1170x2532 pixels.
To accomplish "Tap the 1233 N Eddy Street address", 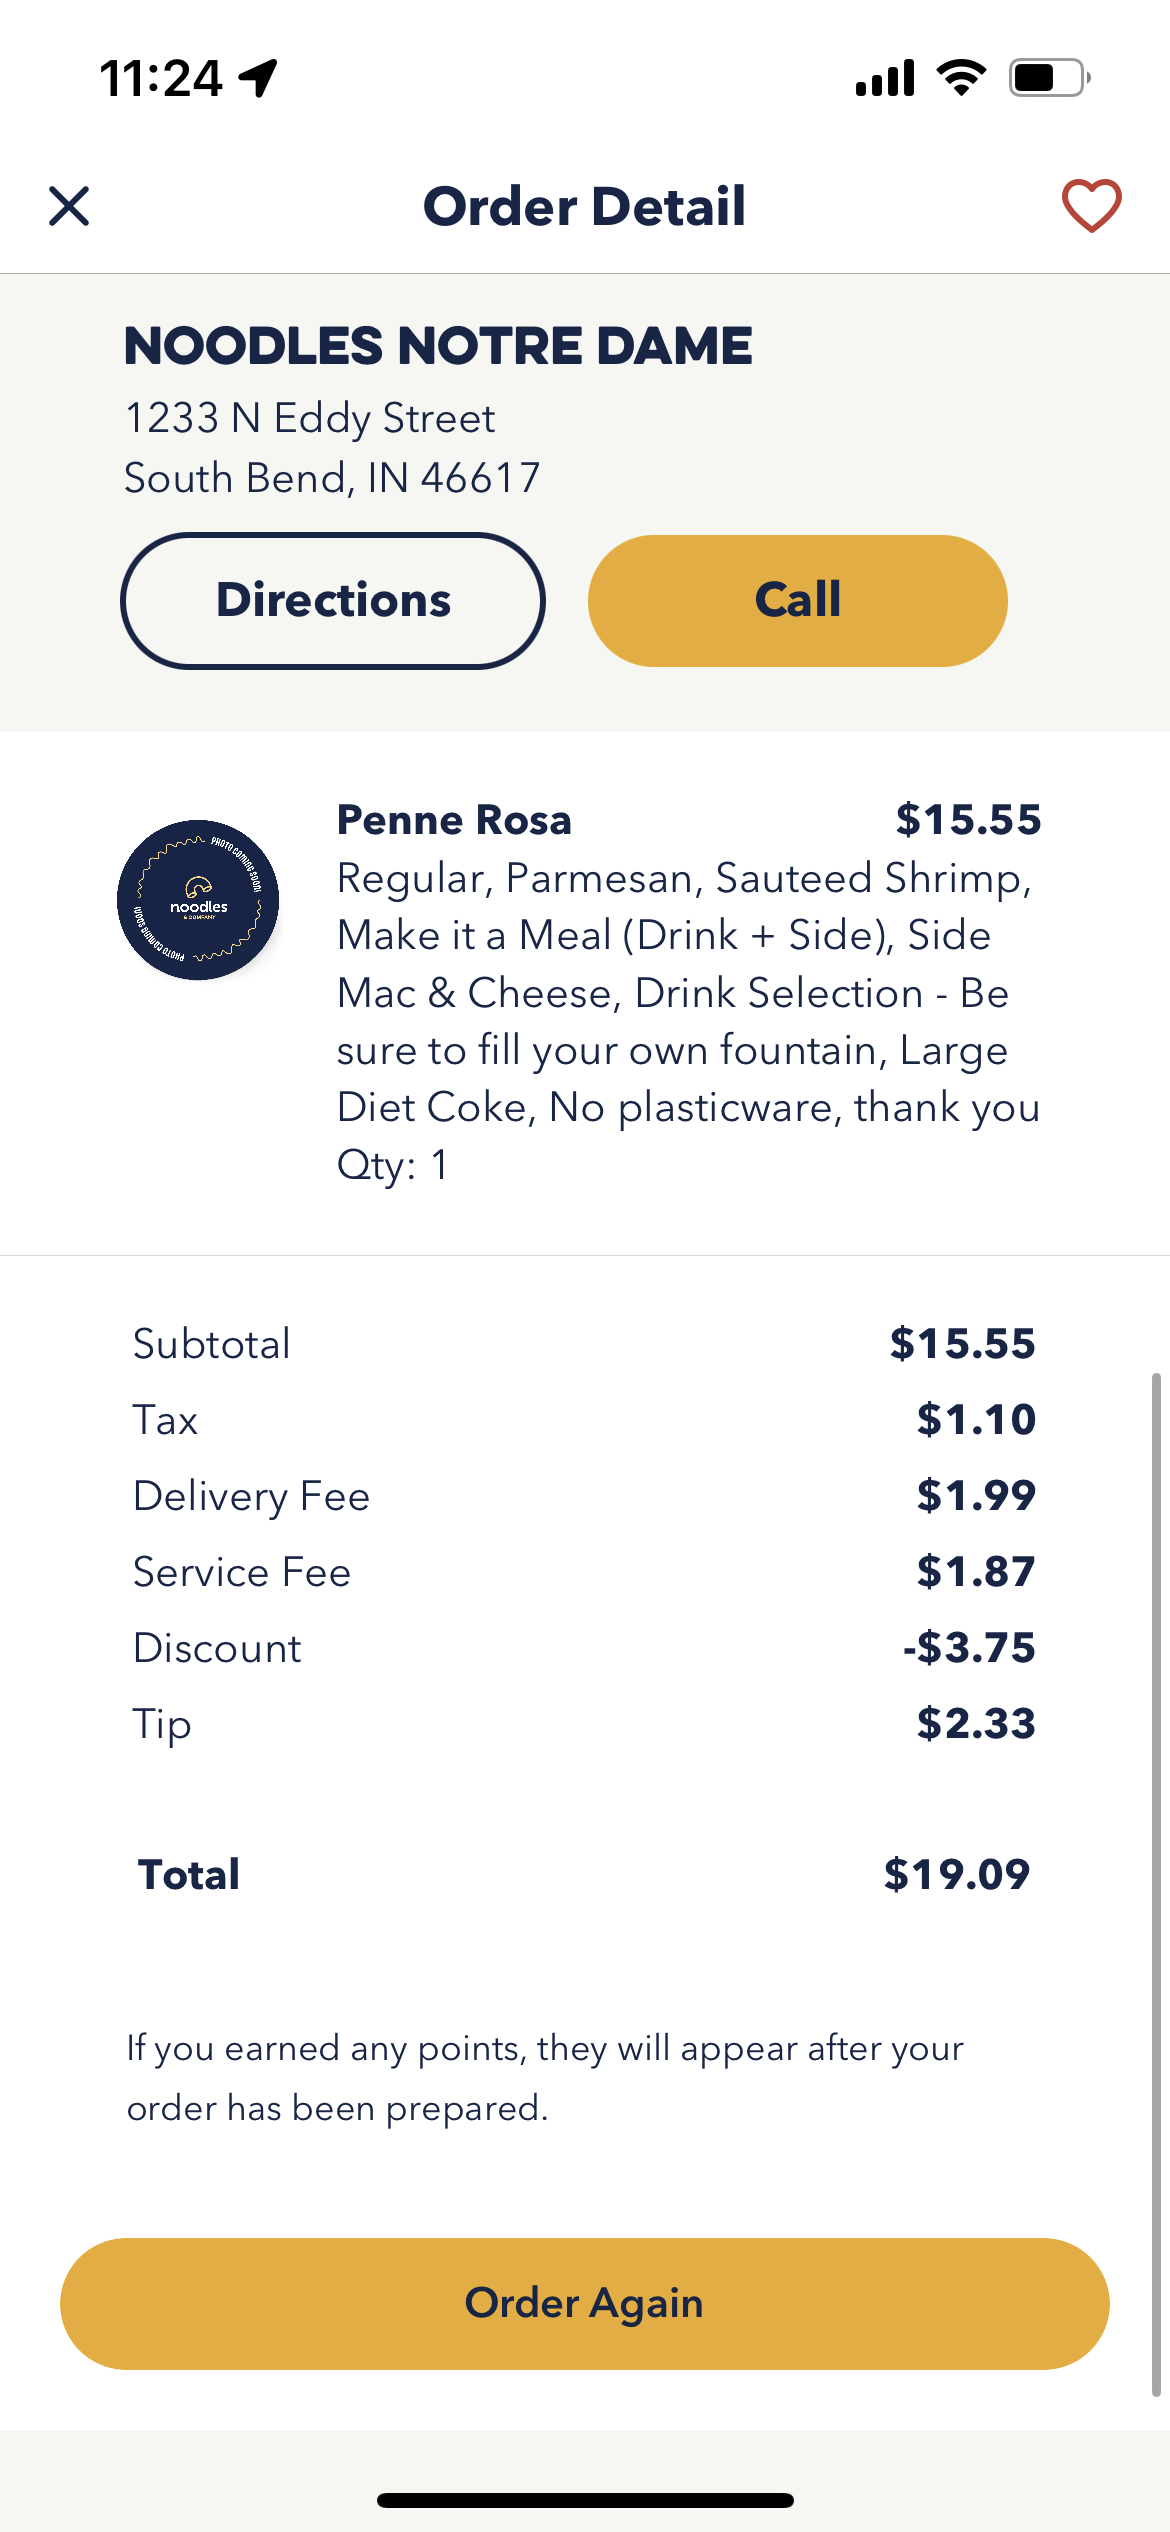I will [310, 419].
